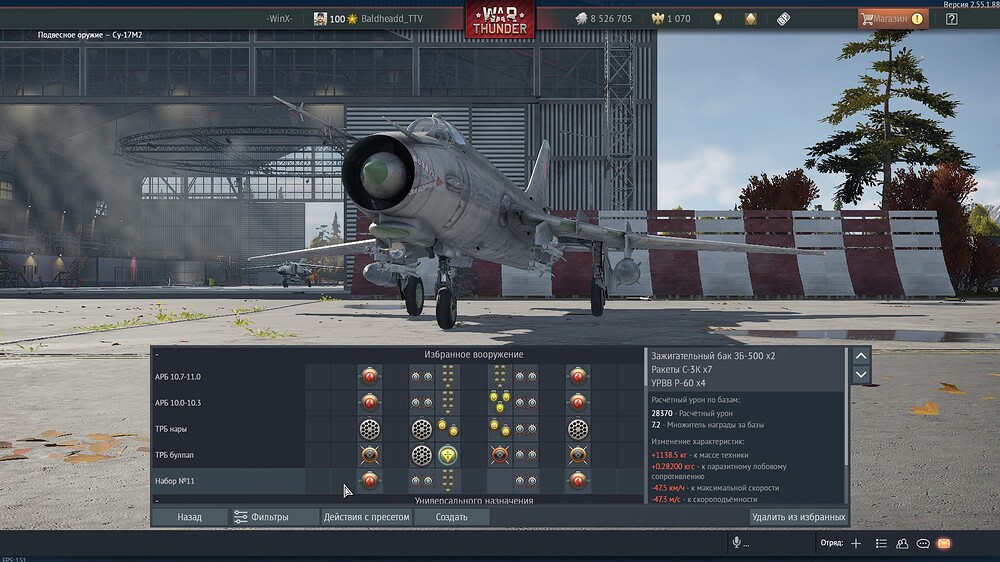Open the ticket icon in top bar
Screen dimensions: 1000x562
coord(783,18)
